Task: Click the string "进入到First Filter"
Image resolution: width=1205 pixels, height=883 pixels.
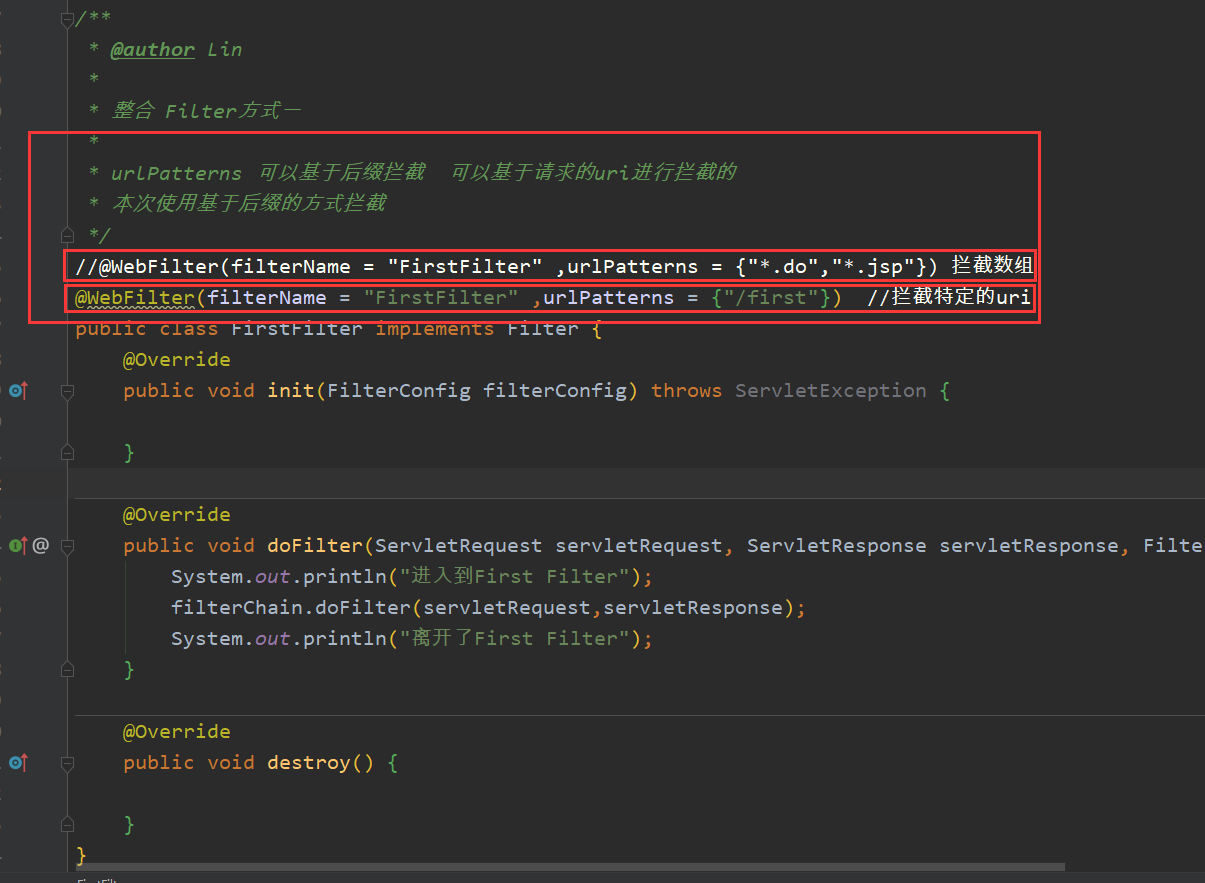Action: pyautogui.click(x=513, y=577)
